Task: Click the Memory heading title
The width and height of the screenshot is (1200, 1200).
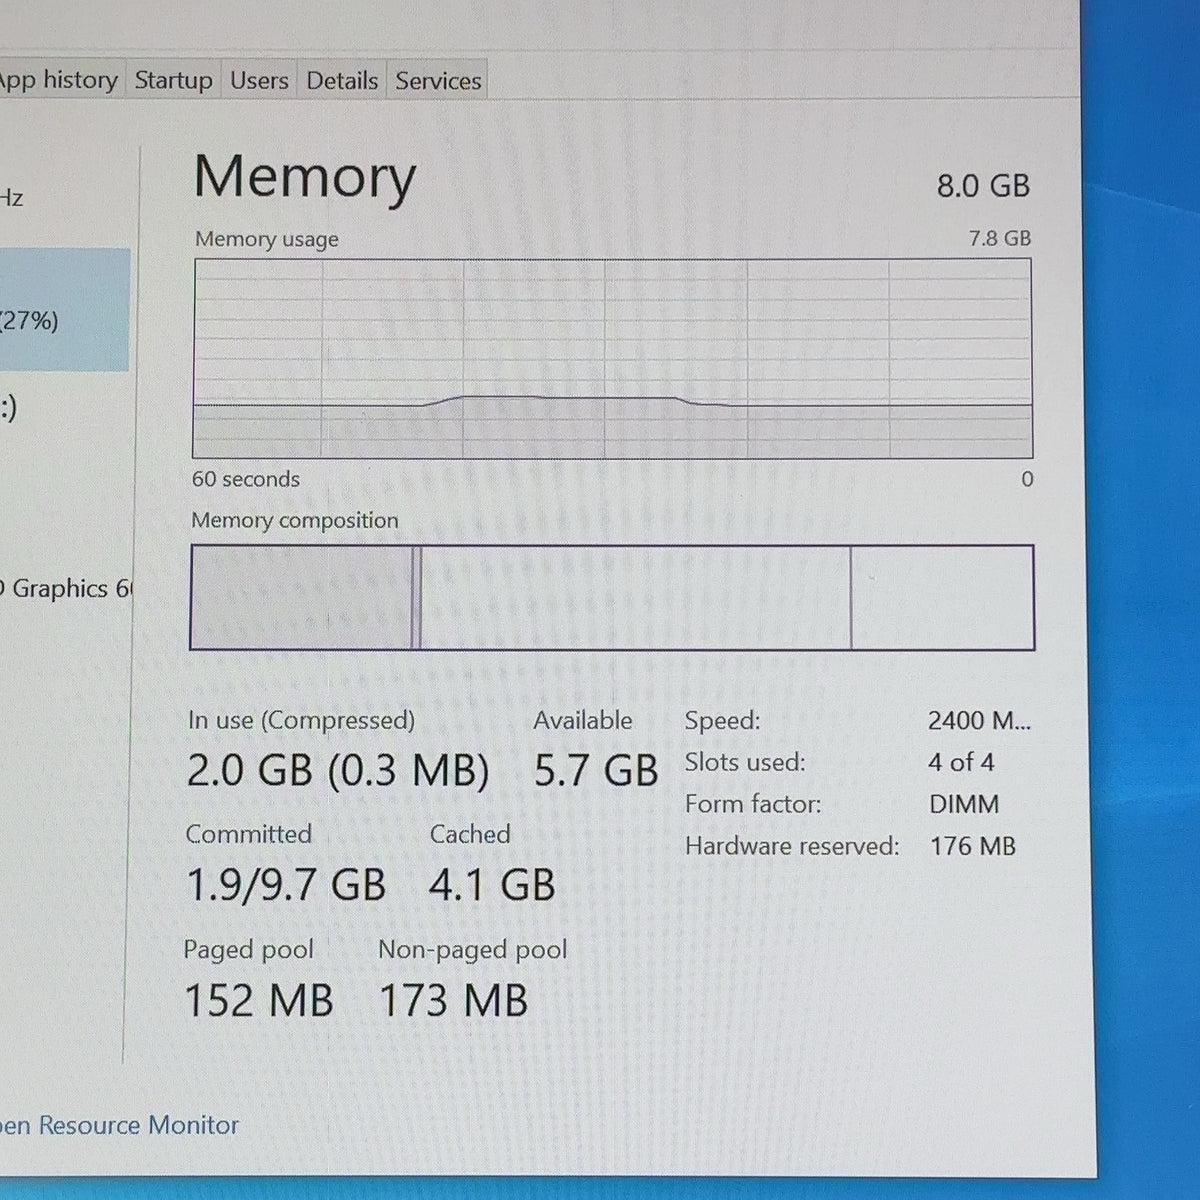Action: 305,177
